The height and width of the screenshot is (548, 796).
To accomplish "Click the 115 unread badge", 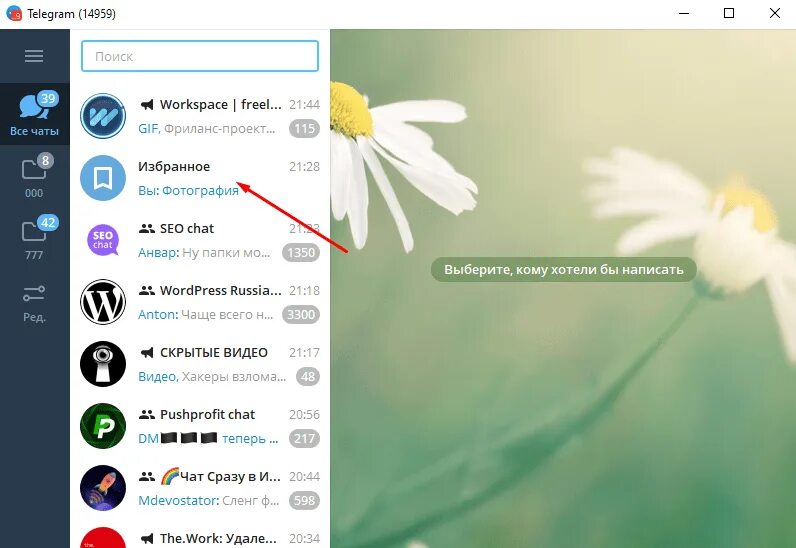I will pyautogui.click(x=304, y=128).
